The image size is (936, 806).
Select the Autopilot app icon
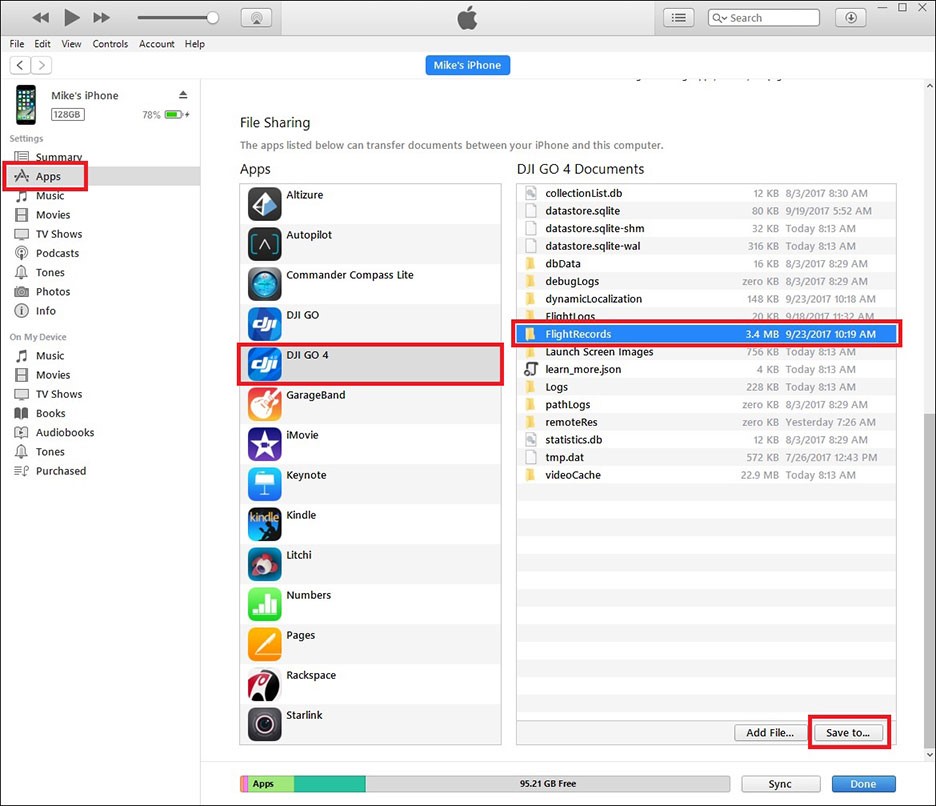tap(264, 244)
